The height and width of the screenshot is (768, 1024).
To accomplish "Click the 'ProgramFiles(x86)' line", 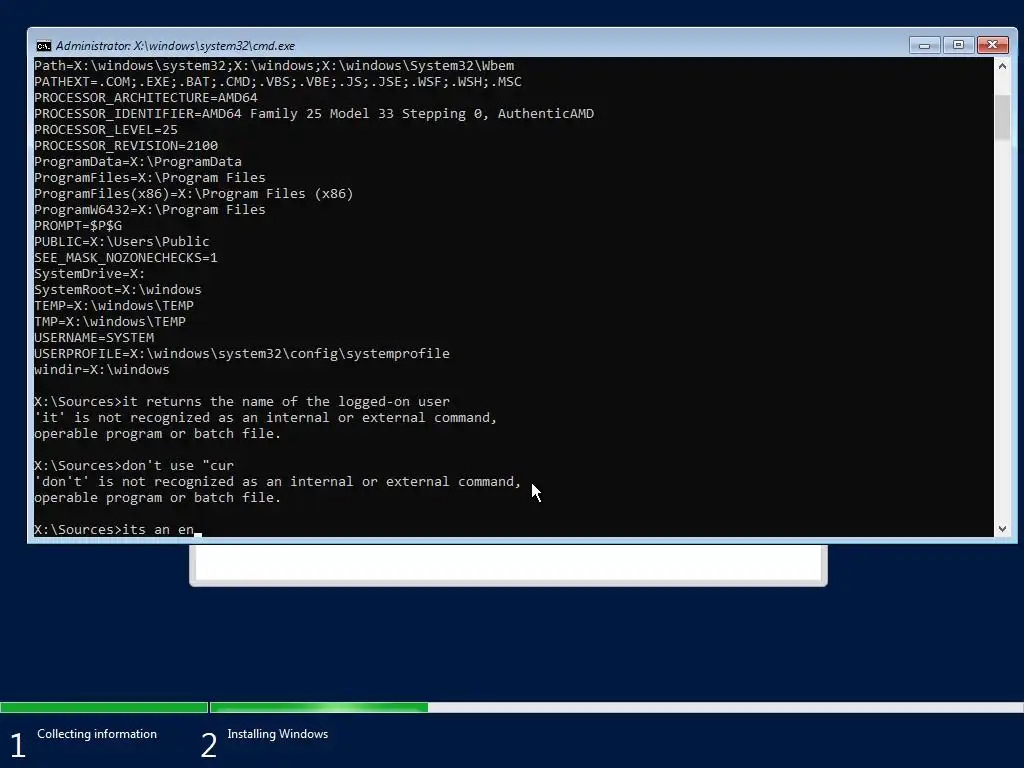I will 193,193.
